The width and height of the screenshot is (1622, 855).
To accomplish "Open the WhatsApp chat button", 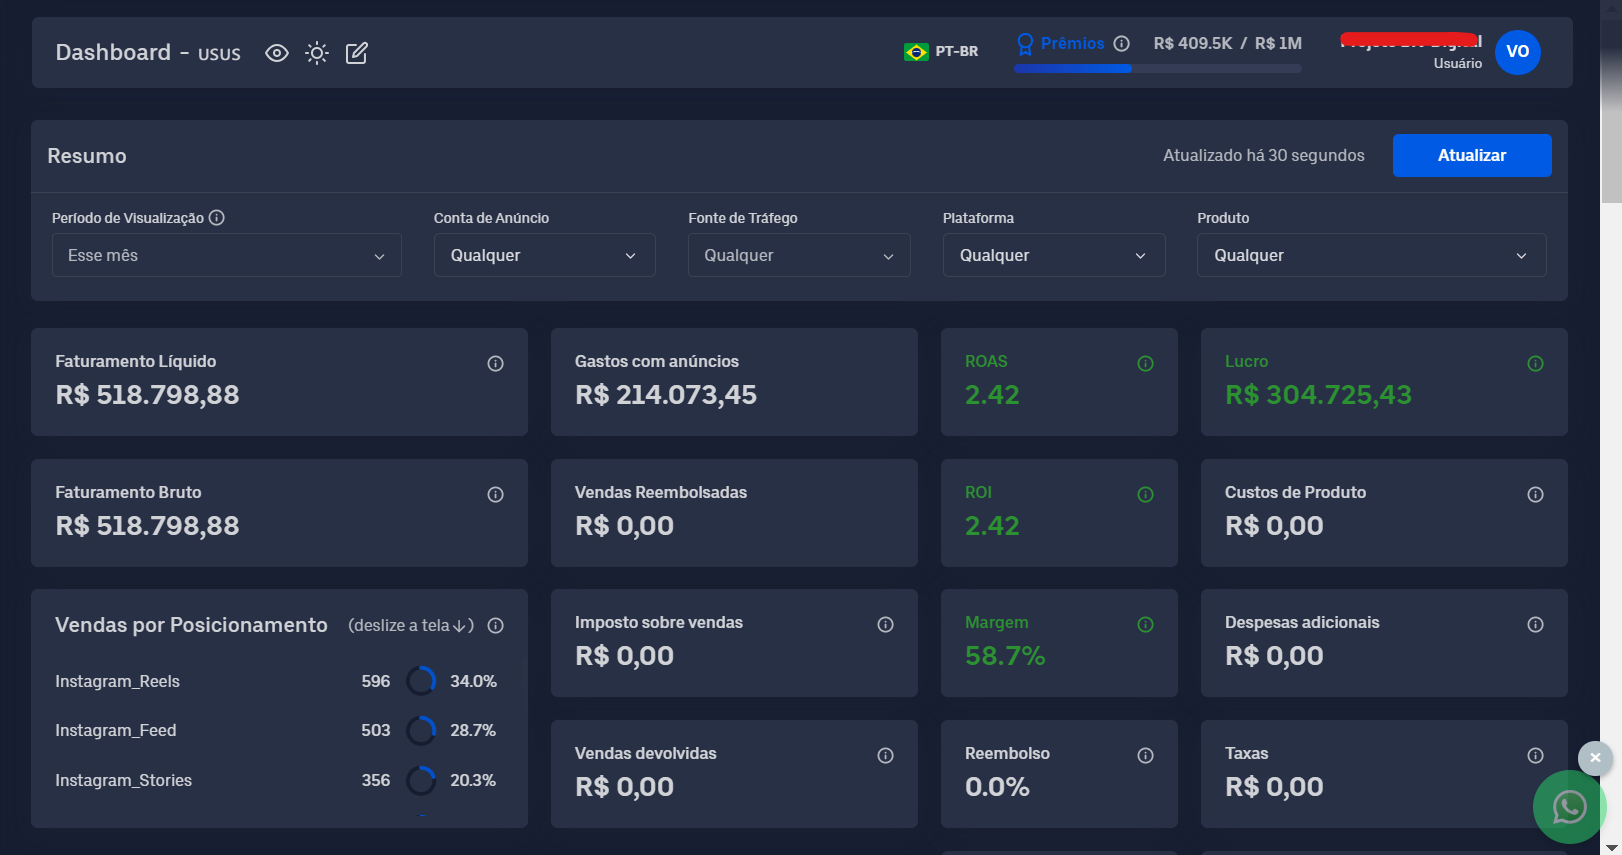I will click(1569, 807).
